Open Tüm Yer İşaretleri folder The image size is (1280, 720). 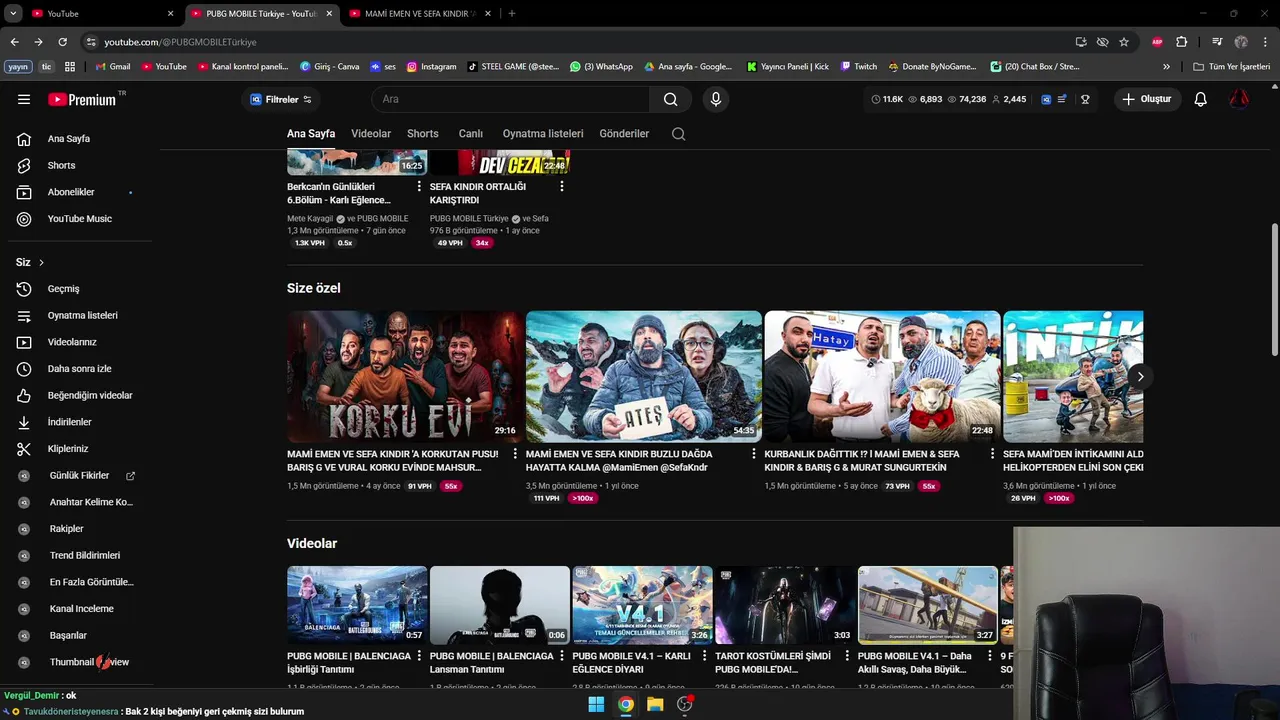1232,67
